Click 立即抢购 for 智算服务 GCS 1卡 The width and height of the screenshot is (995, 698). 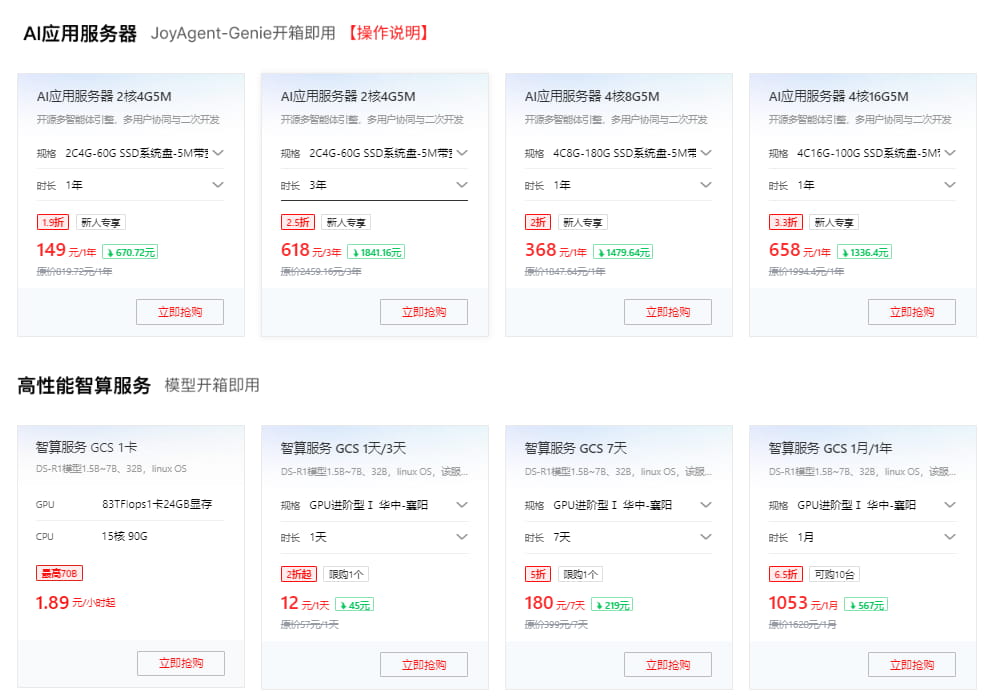pos(180,663)
